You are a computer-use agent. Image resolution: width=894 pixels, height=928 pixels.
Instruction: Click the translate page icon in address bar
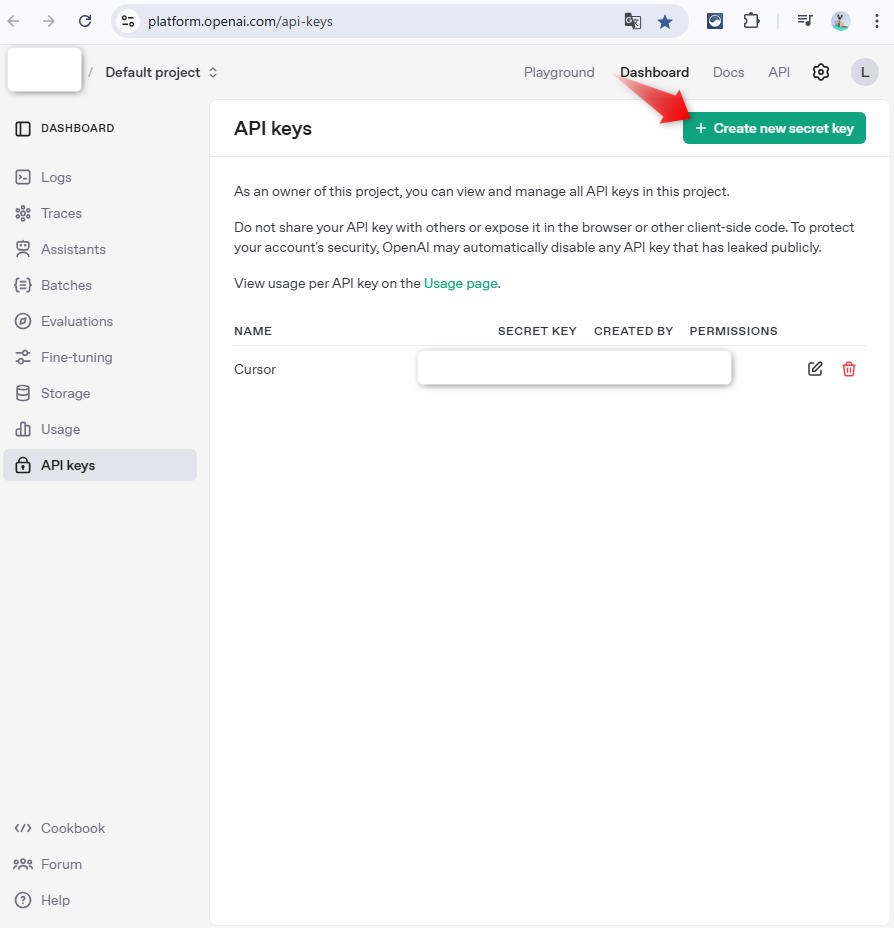click(x=633, y=21)
